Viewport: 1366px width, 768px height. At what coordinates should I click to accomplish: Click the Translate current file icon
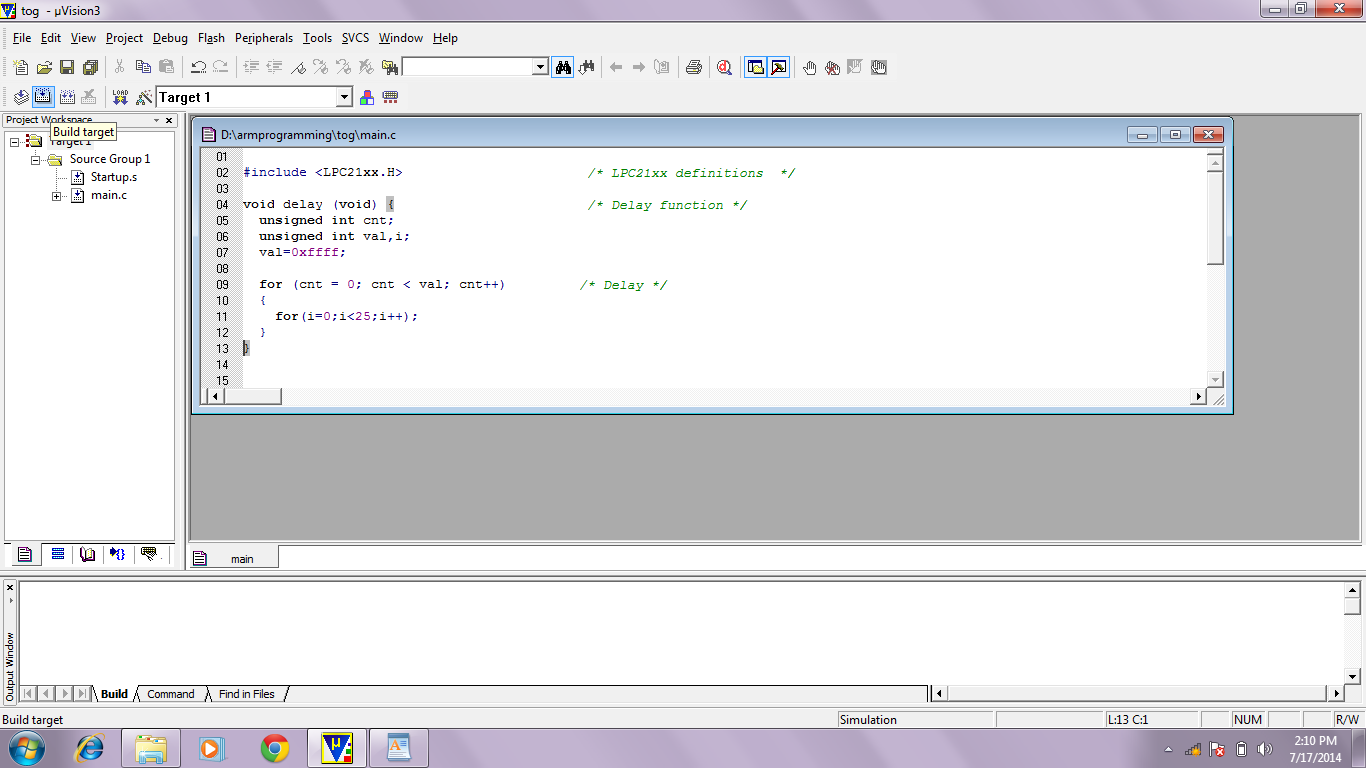pos(21,97)
